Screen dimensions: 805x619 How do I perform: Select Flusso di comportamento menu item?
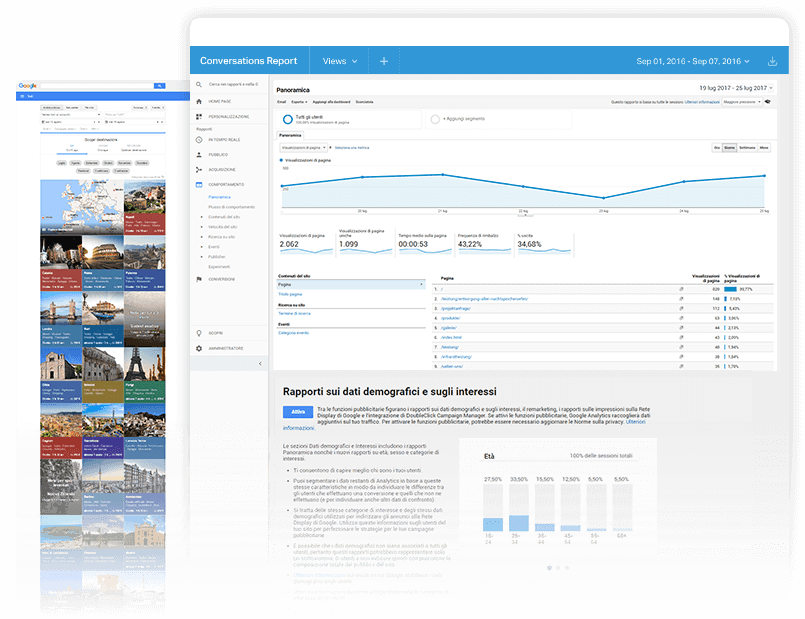pyautogui.click(x=231, y=207)
